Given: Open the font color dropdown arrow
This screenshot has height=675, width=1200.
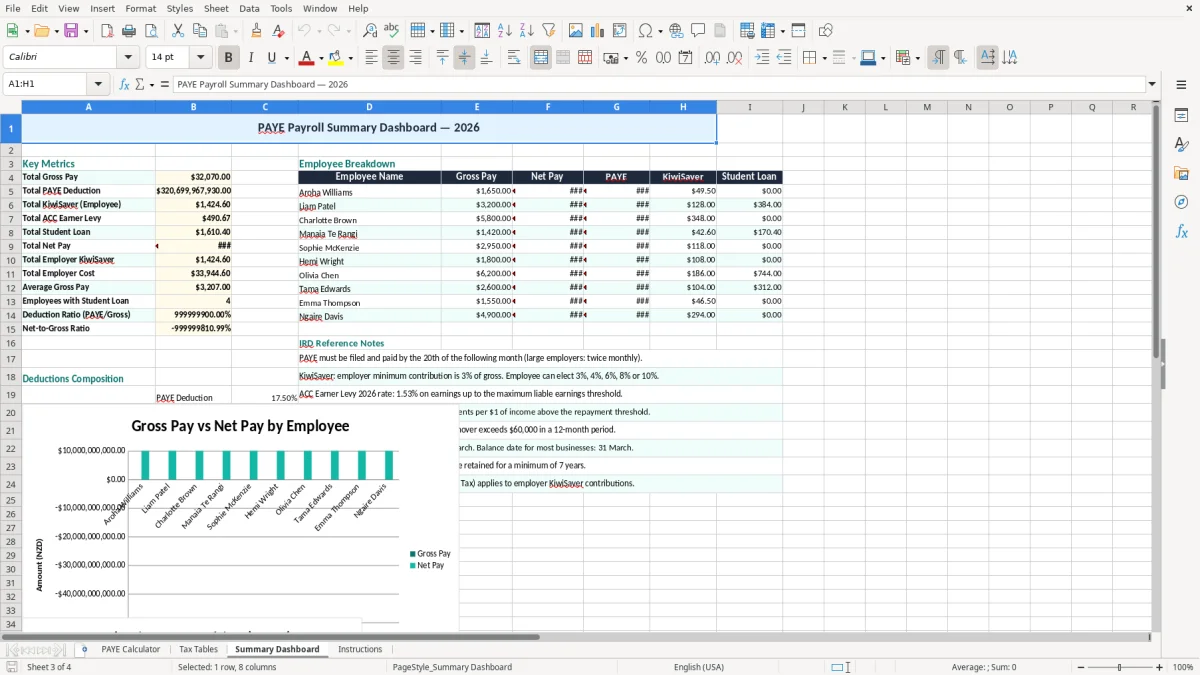Looking at the screenshot, I should click(x=320, y=58).
